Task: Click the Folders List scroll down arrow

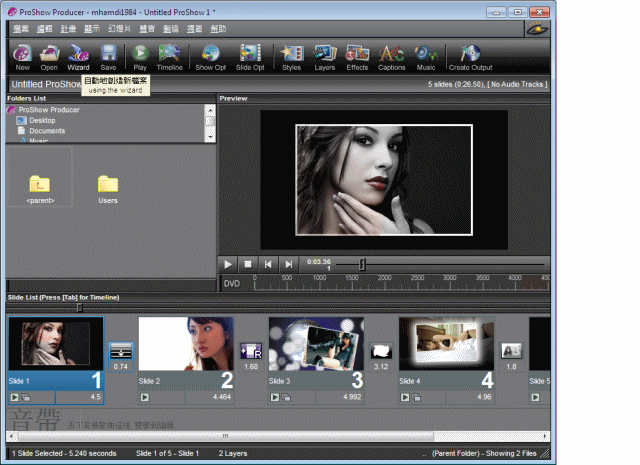Action: [x=210, y=137]
